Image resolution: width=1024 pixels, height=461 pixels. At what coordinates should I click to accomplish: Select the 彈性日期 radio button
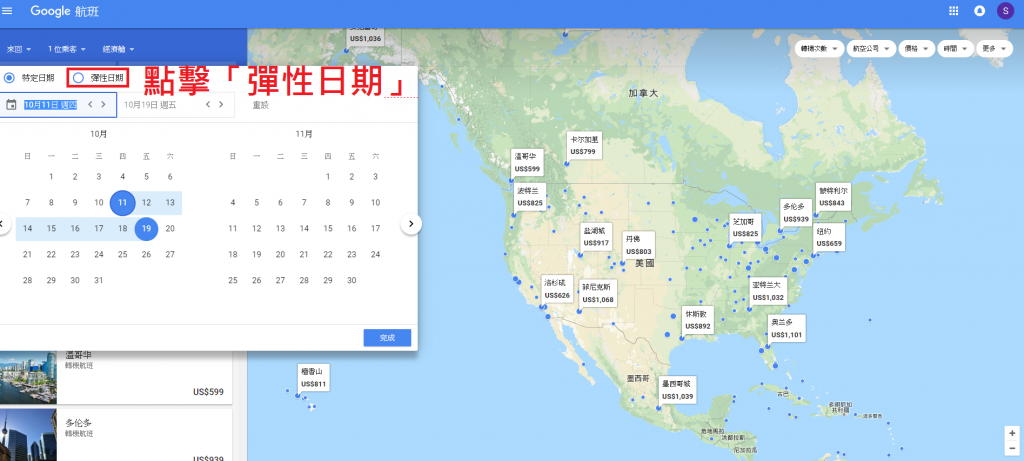[78, 78]
